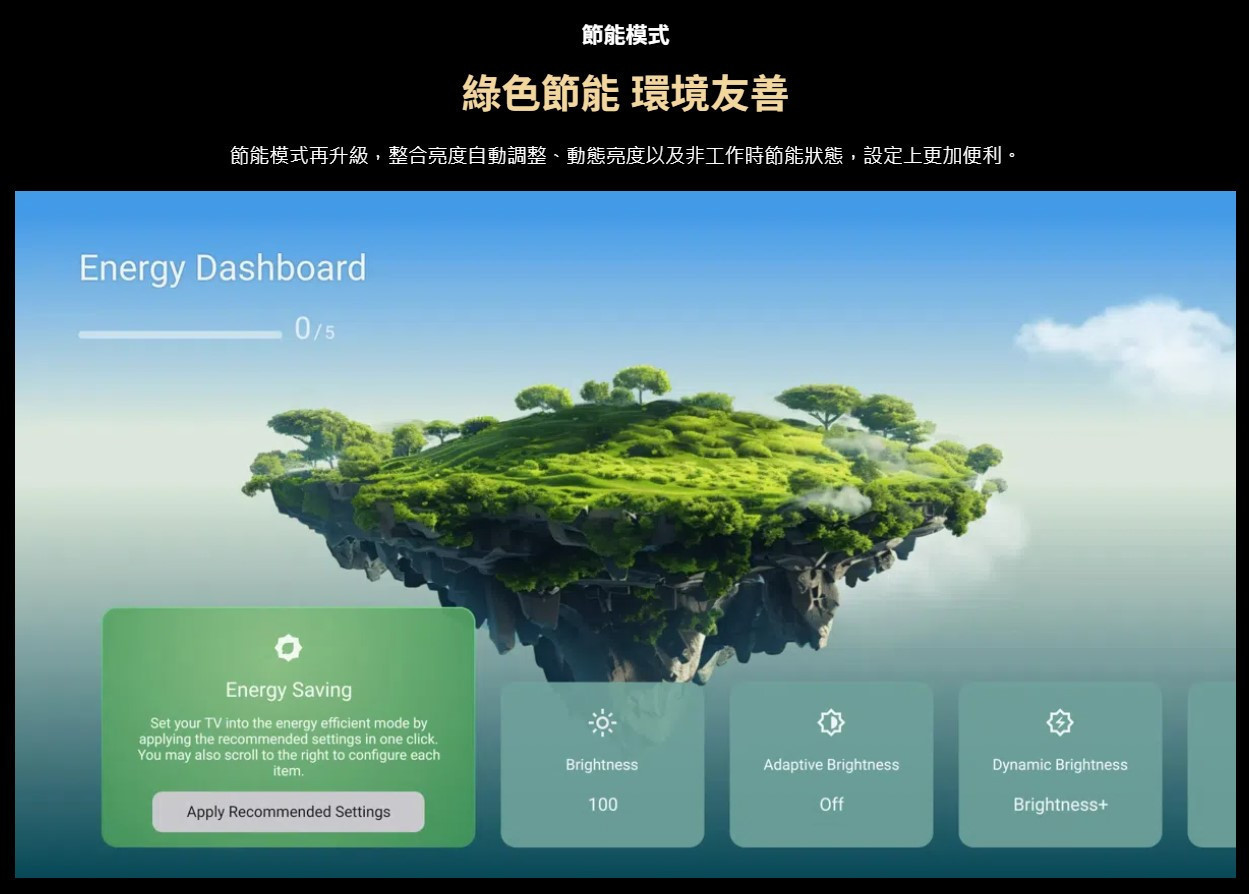This screenshot has height=894, width=1249.
Task: Click the Energy Saving description paragraph
Action: [288, 747]
